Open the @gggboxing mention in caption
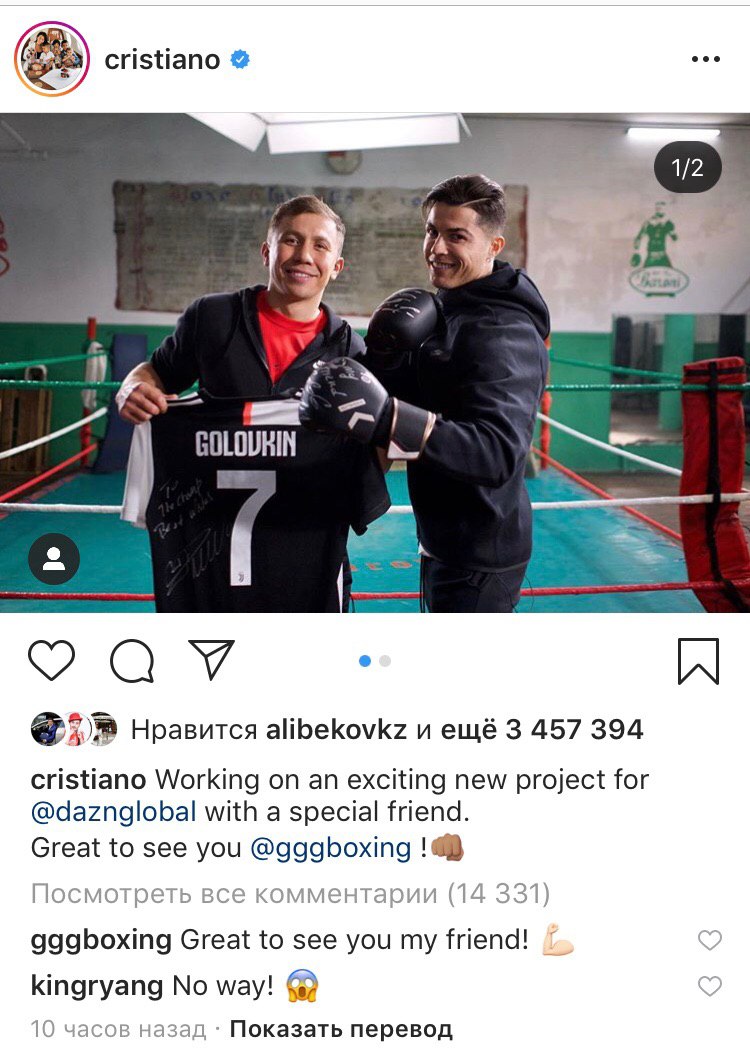The image size is (750, 1051). (x=330, y=848)
